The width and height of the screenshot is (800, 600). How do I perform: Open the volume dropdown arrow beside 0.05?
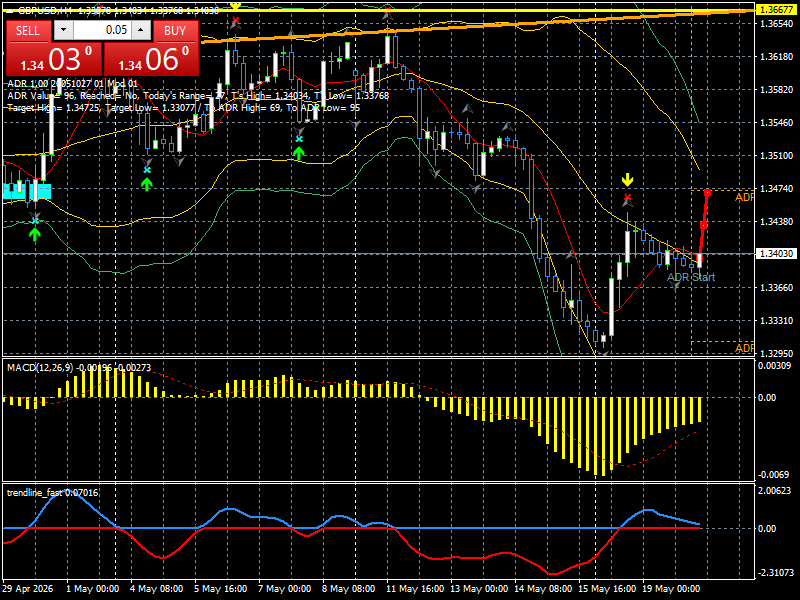pyautogui.click(x=63, y=30)
